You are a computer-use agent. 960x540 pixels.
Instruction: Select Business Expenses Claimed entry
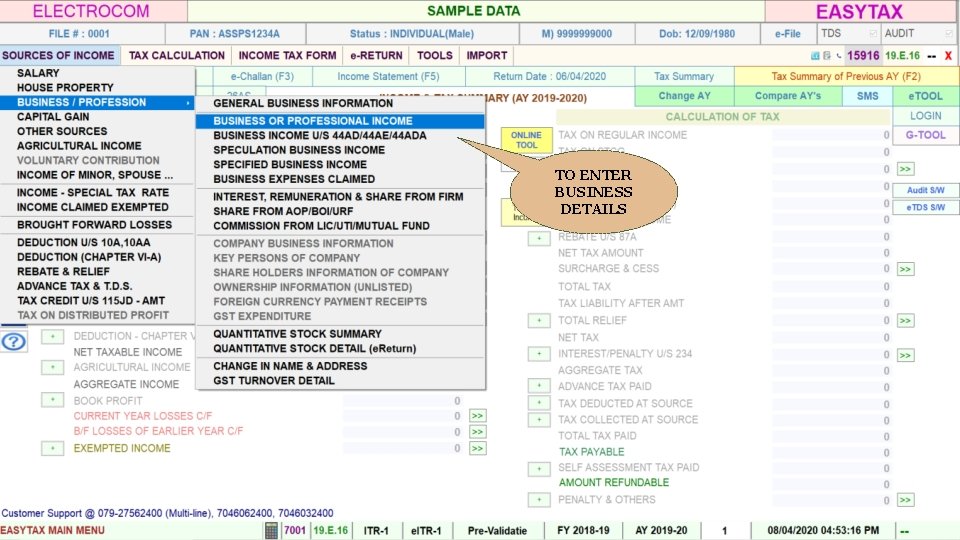[340, 179]
